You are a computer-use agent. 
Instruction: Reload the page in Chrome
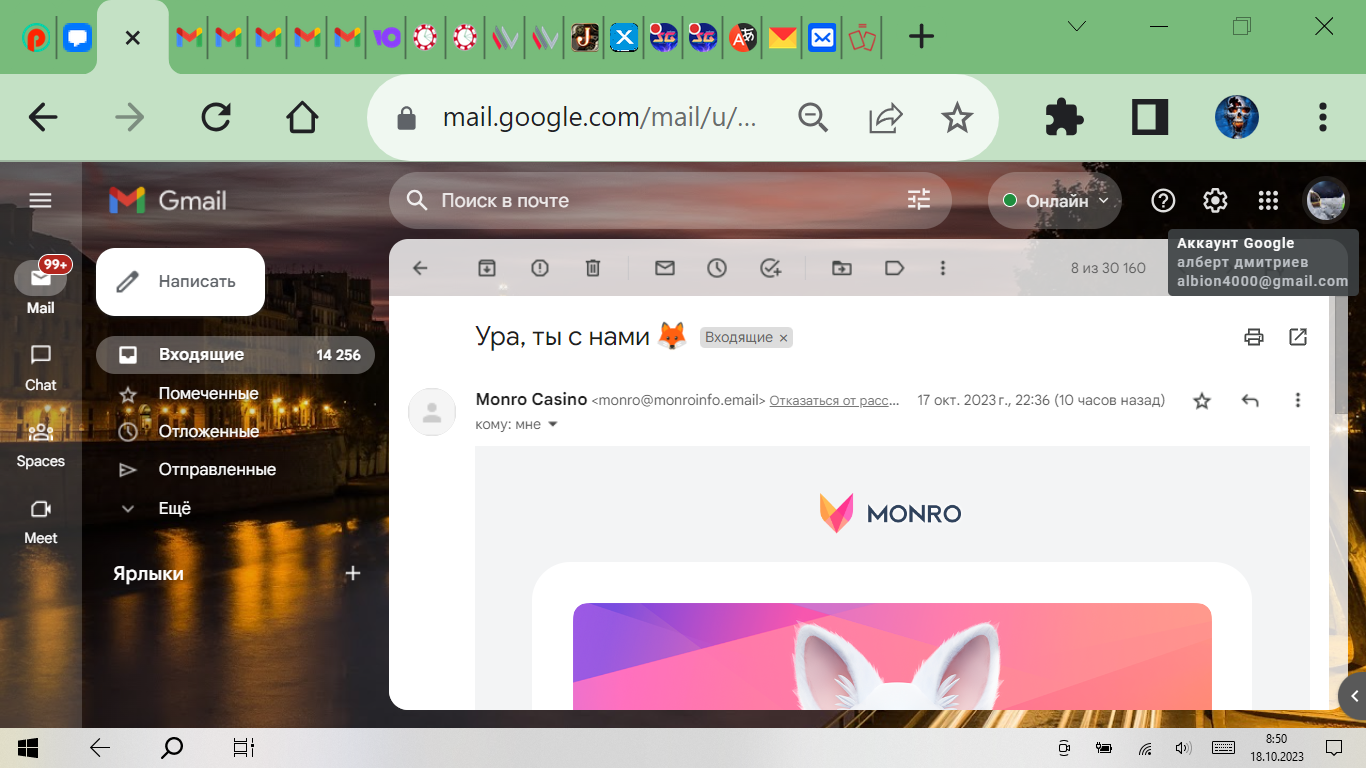216,118
